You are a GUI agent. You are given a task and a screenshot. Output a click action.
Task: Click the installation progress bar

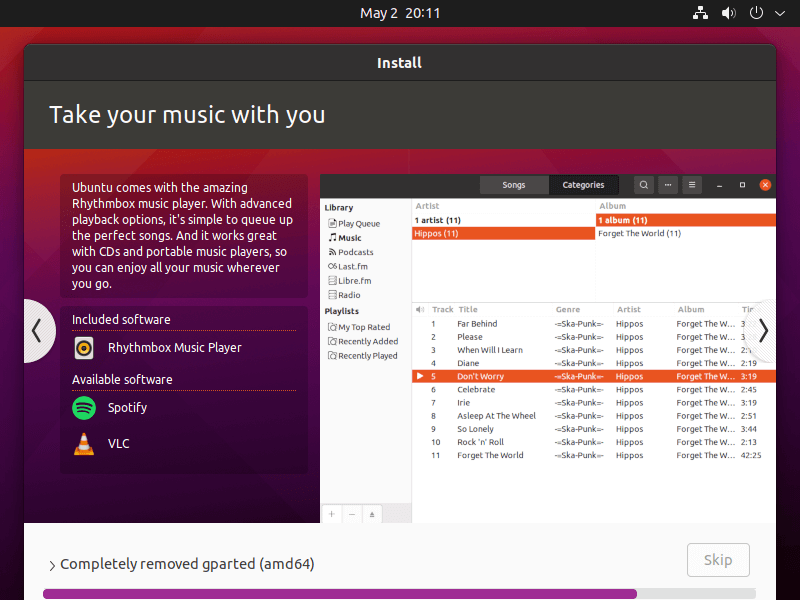coord(399,593)
